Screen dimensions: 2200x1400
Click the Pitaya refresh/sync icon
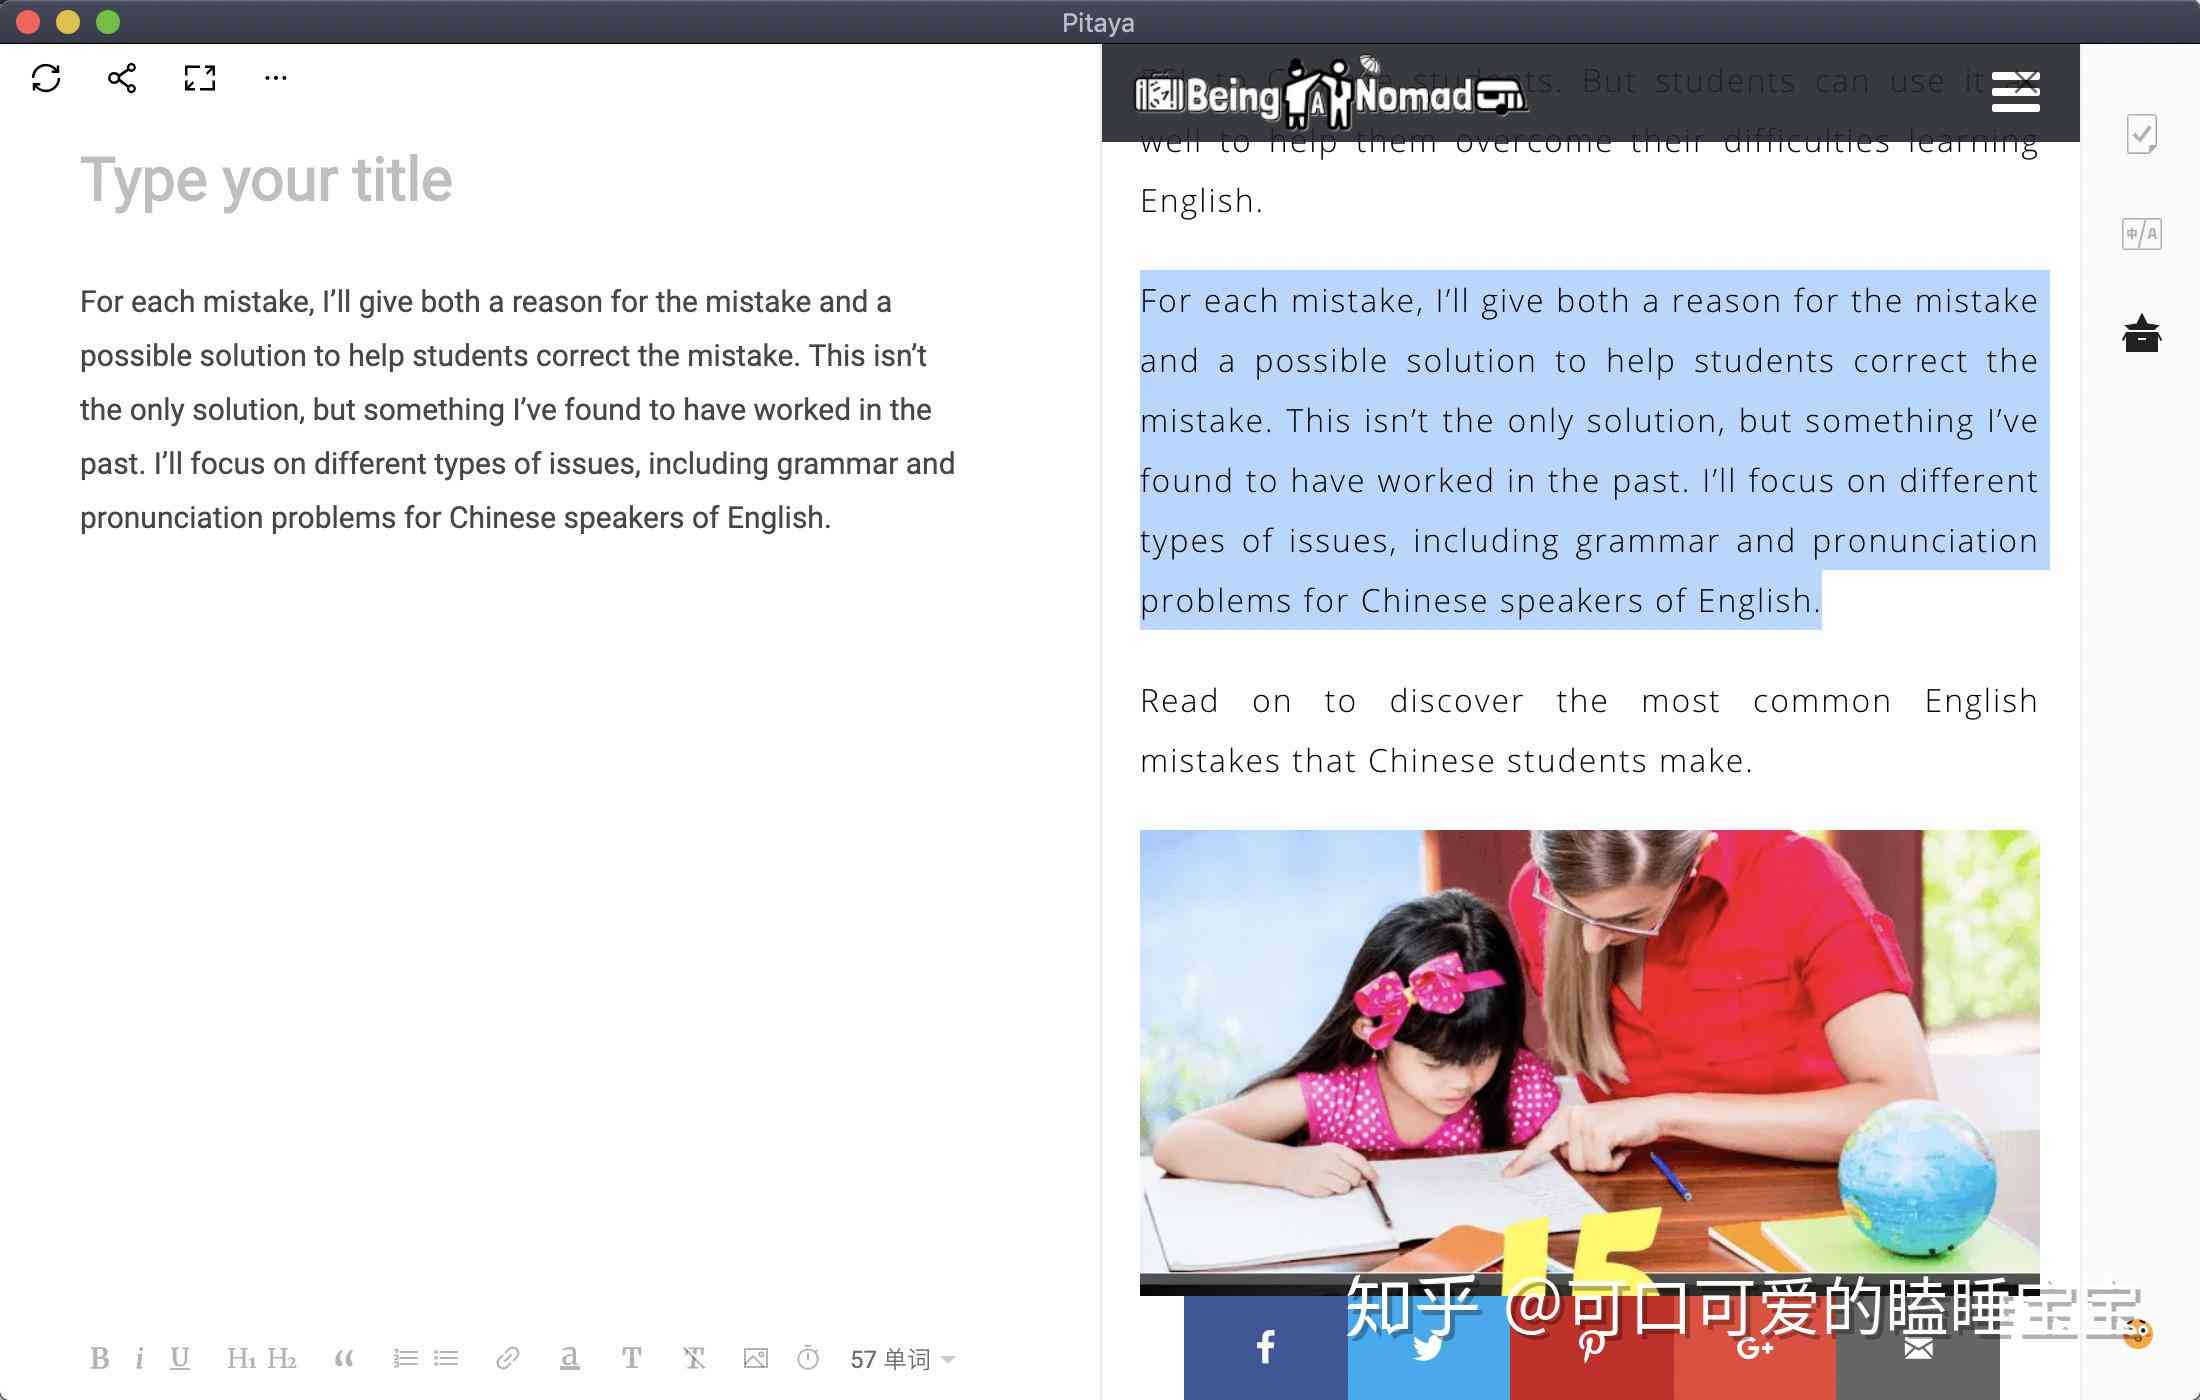pos(47,77)
